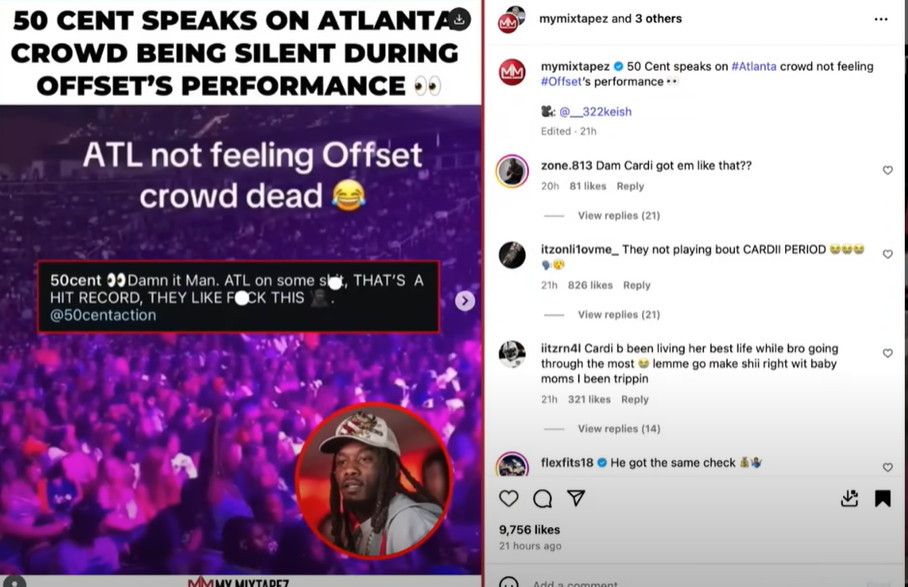Open the comment bubble icon
The width and height of the screenshot is (908, 587).
pyautogui.click(x=543, y=498)
